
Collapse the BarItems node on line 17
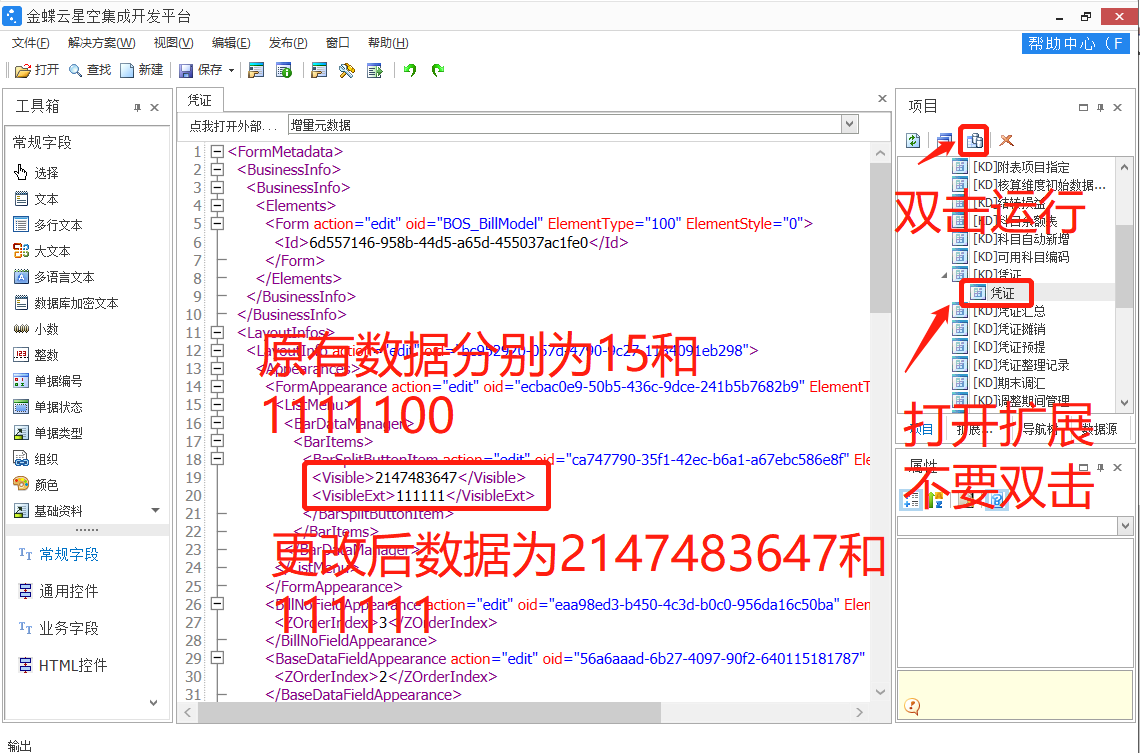pos(217,441)
